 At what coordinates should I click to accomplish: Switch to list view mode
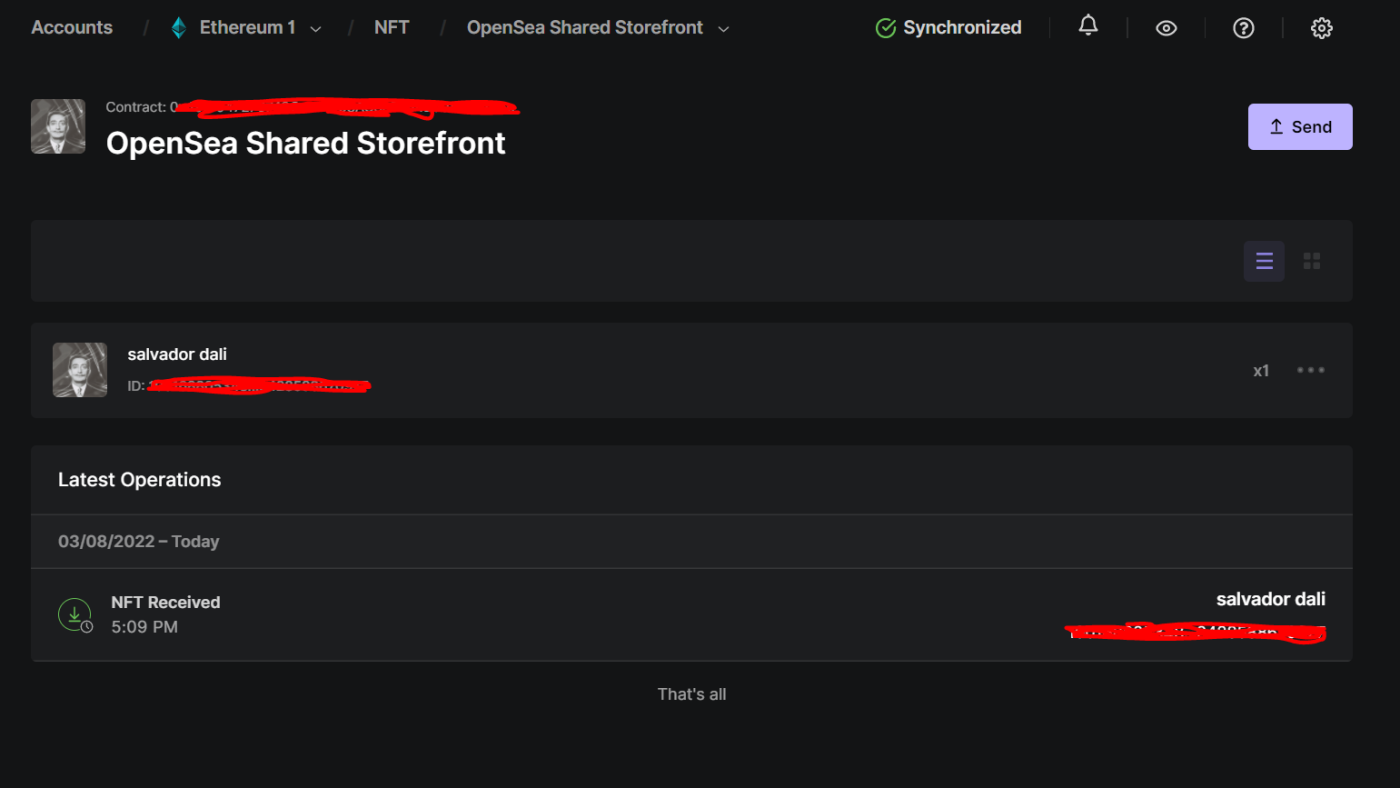1264,261
